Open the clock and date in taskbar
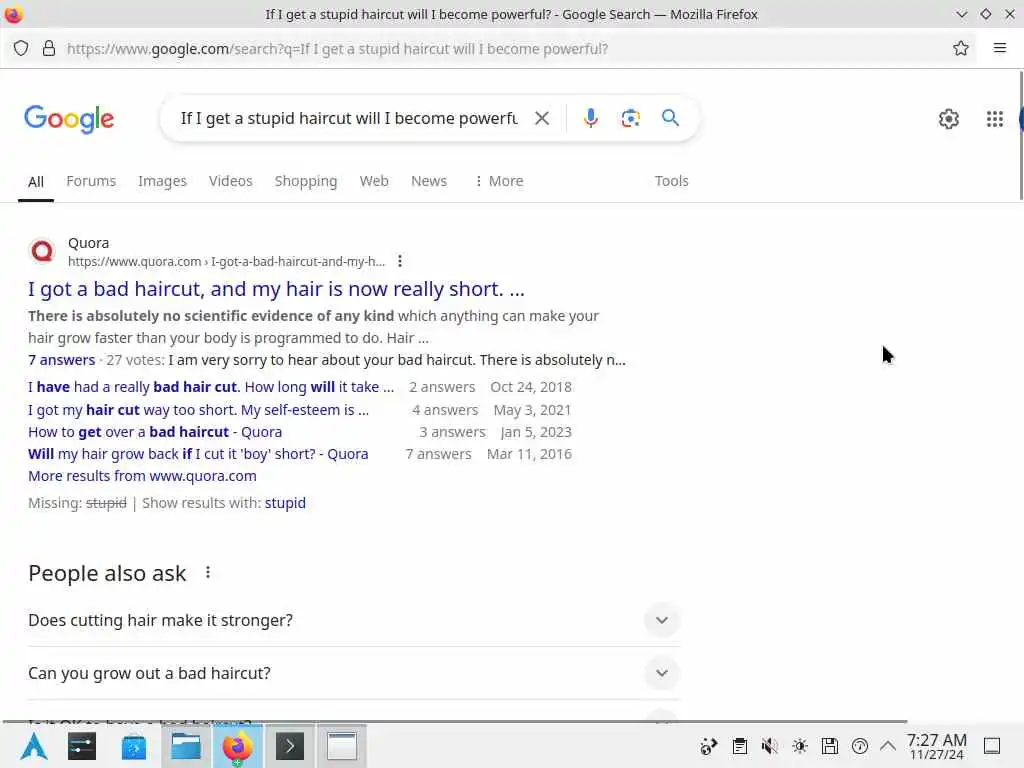This screenshot has width=1024, height=768. coord(937,746)
